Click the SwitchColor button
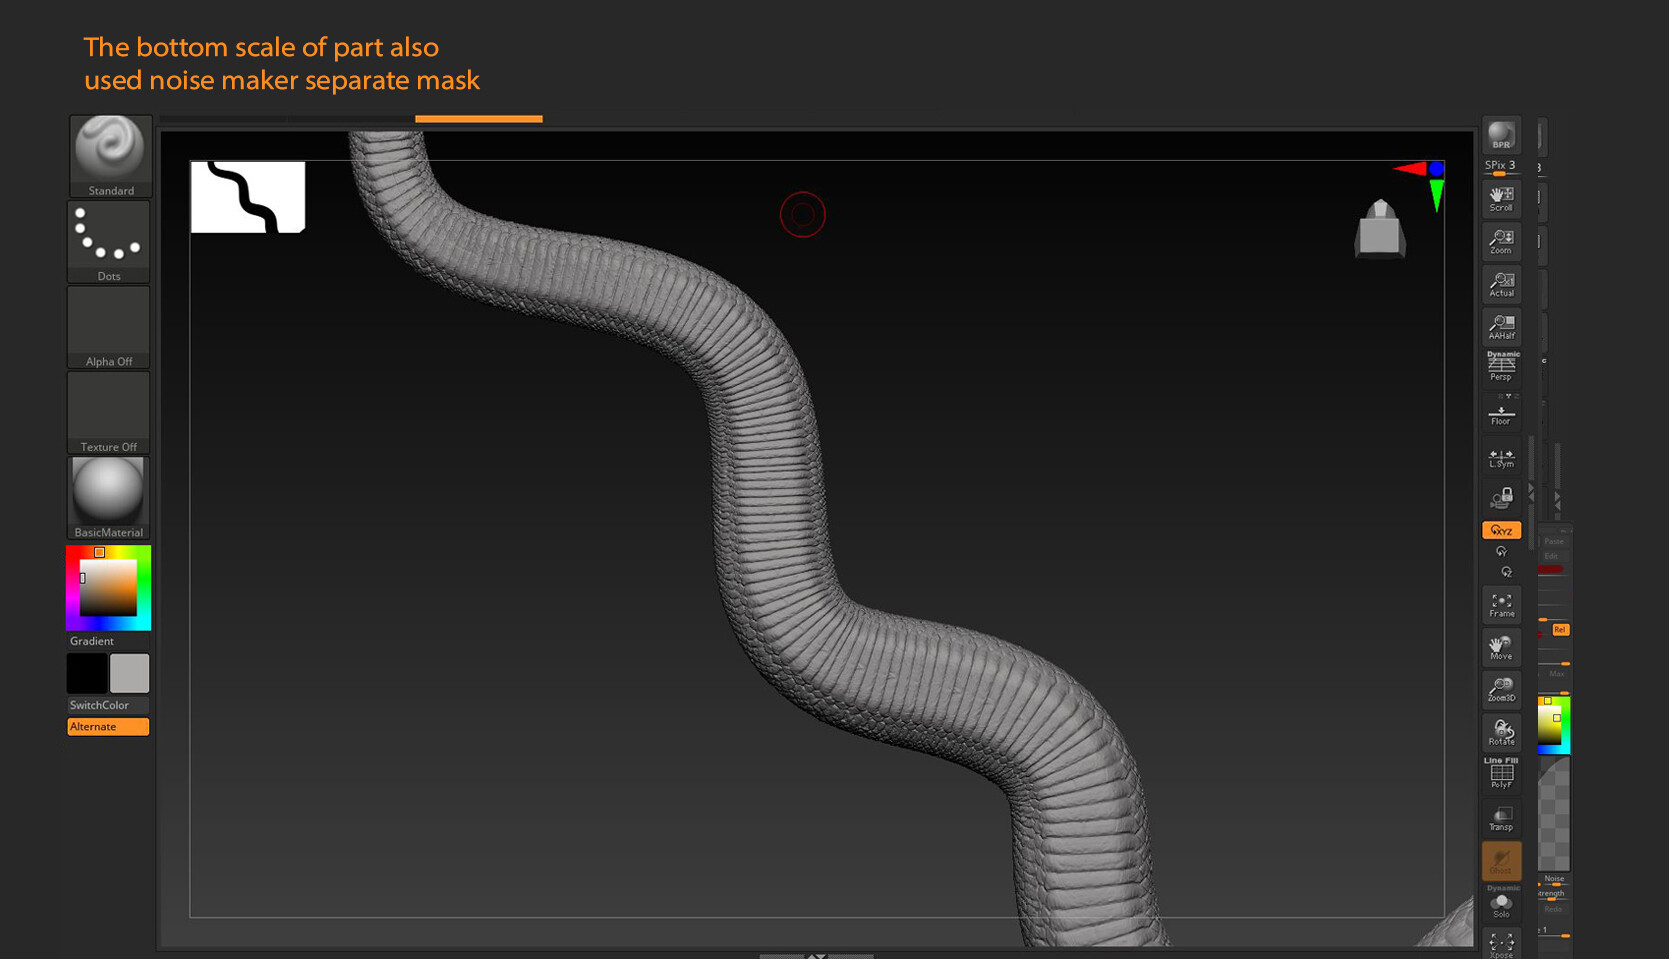 coord(108,705)
